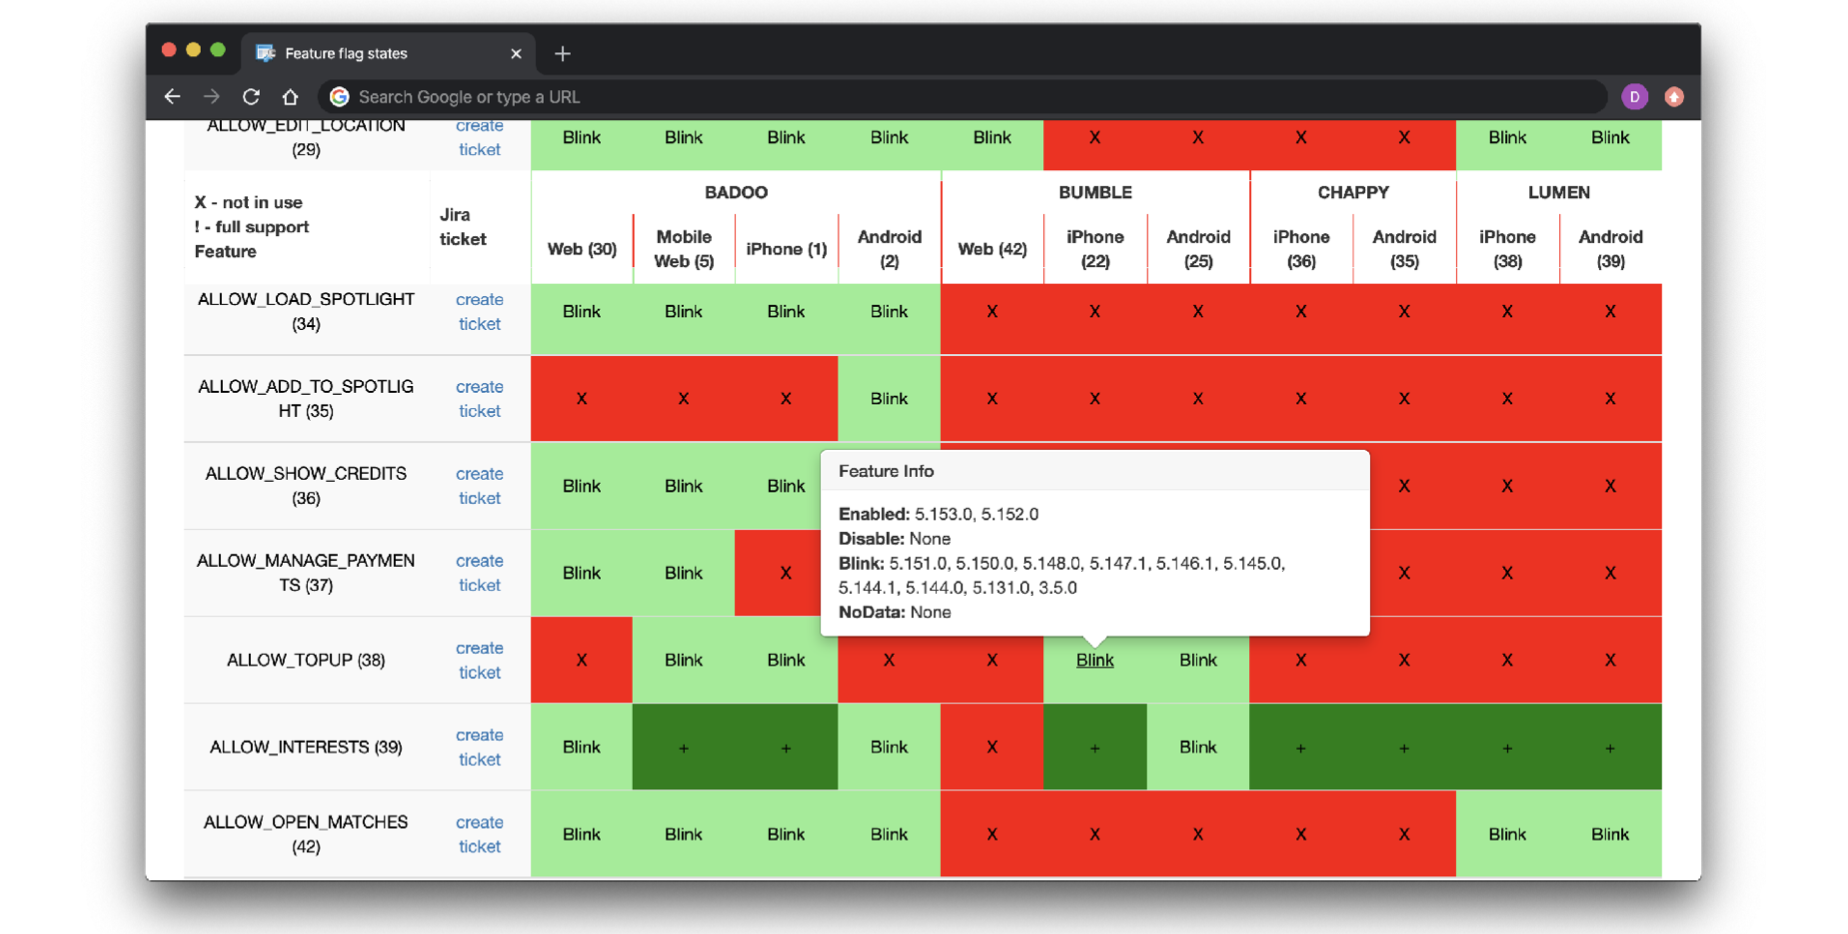Image resolution: width=1848 pixels, height=934 pixels.
Task: Click Blink cell for ALLOW_SHOW_CREDITS Mobile Web
Action: click(684, 486)
